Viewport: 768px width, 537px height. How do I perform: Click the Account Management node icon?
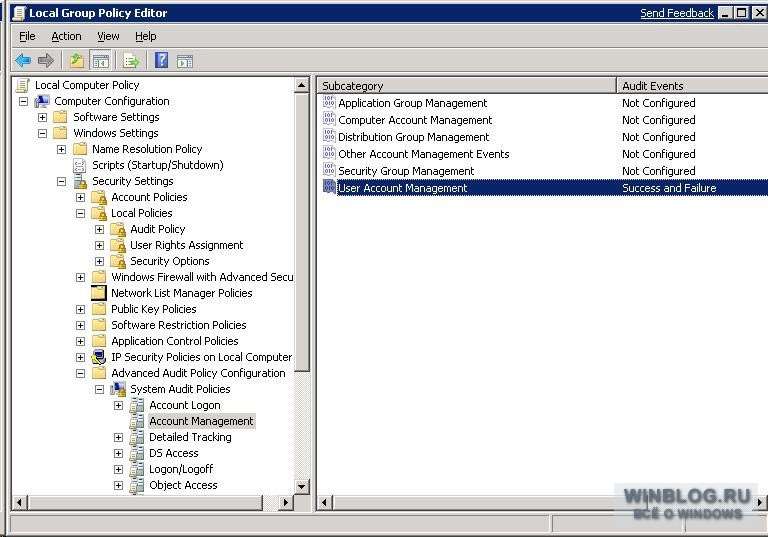click(137, 421)
